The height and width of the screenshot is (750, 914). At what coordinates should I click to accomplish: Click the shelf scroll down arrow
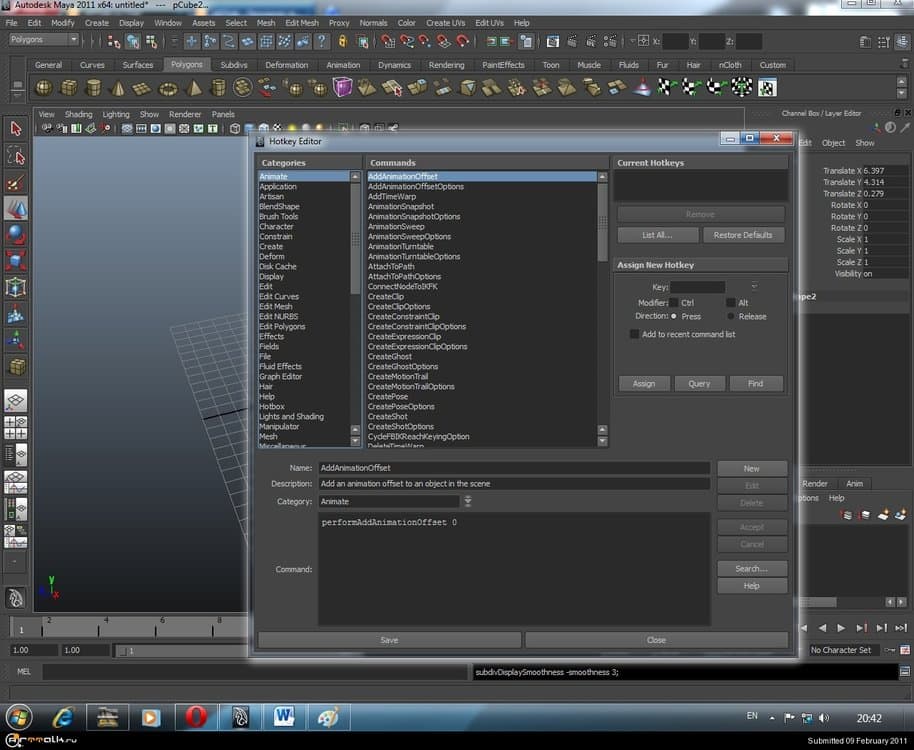point(902,94)
